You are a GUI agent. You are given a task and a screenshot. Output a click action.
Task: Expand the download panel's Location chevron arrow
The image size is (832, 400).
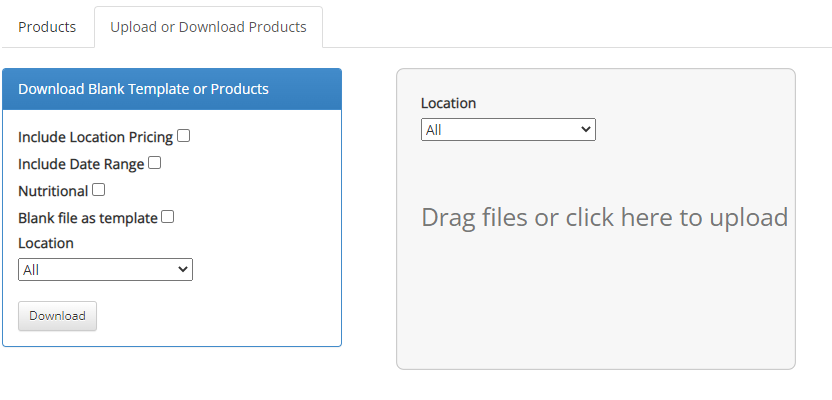click(x=183, y=269)
